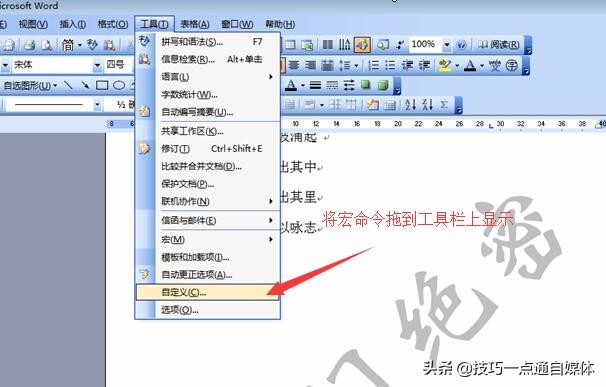Click the 3-D Style icon
606x387 pixels.
pyautogui.click(x=383, y=85)
